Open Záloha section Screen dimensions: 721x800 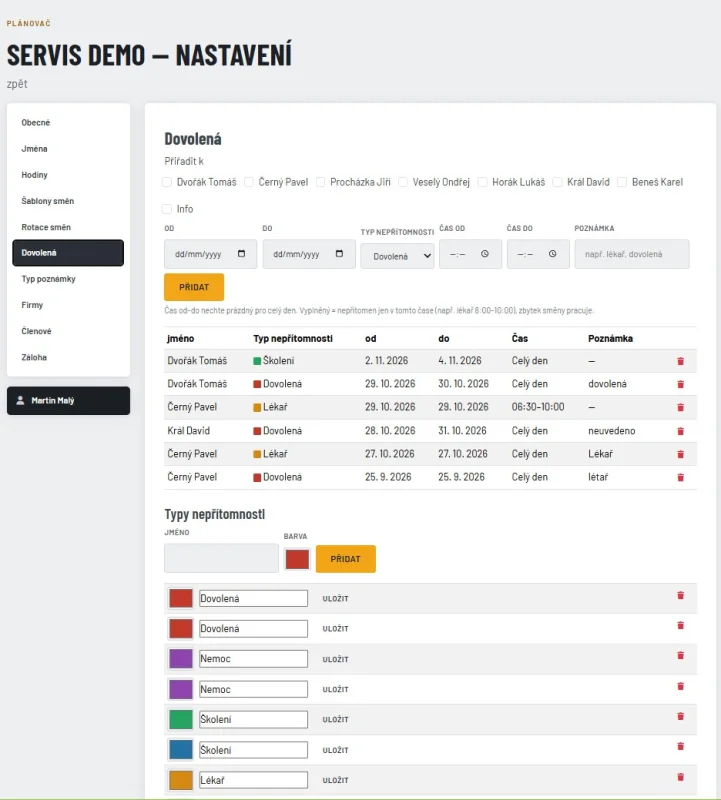click(x=68, y=357)
